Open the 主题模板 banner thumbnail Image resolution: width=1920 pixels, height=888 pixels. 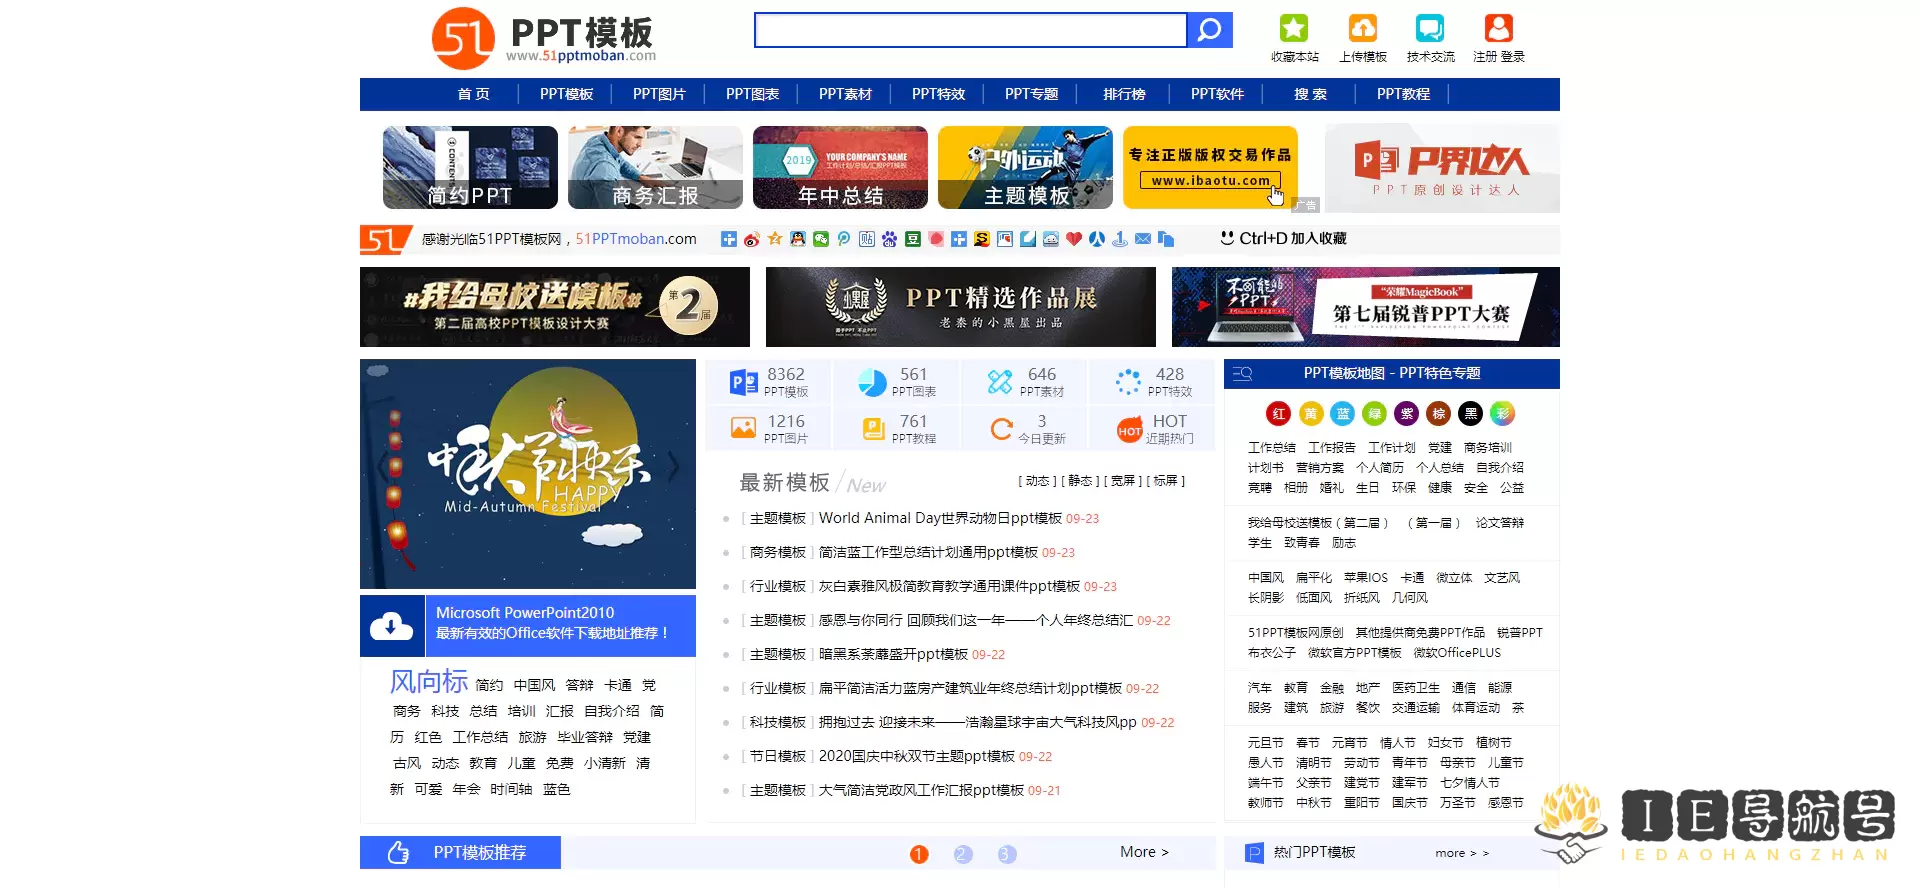[x=1025, y=167]
